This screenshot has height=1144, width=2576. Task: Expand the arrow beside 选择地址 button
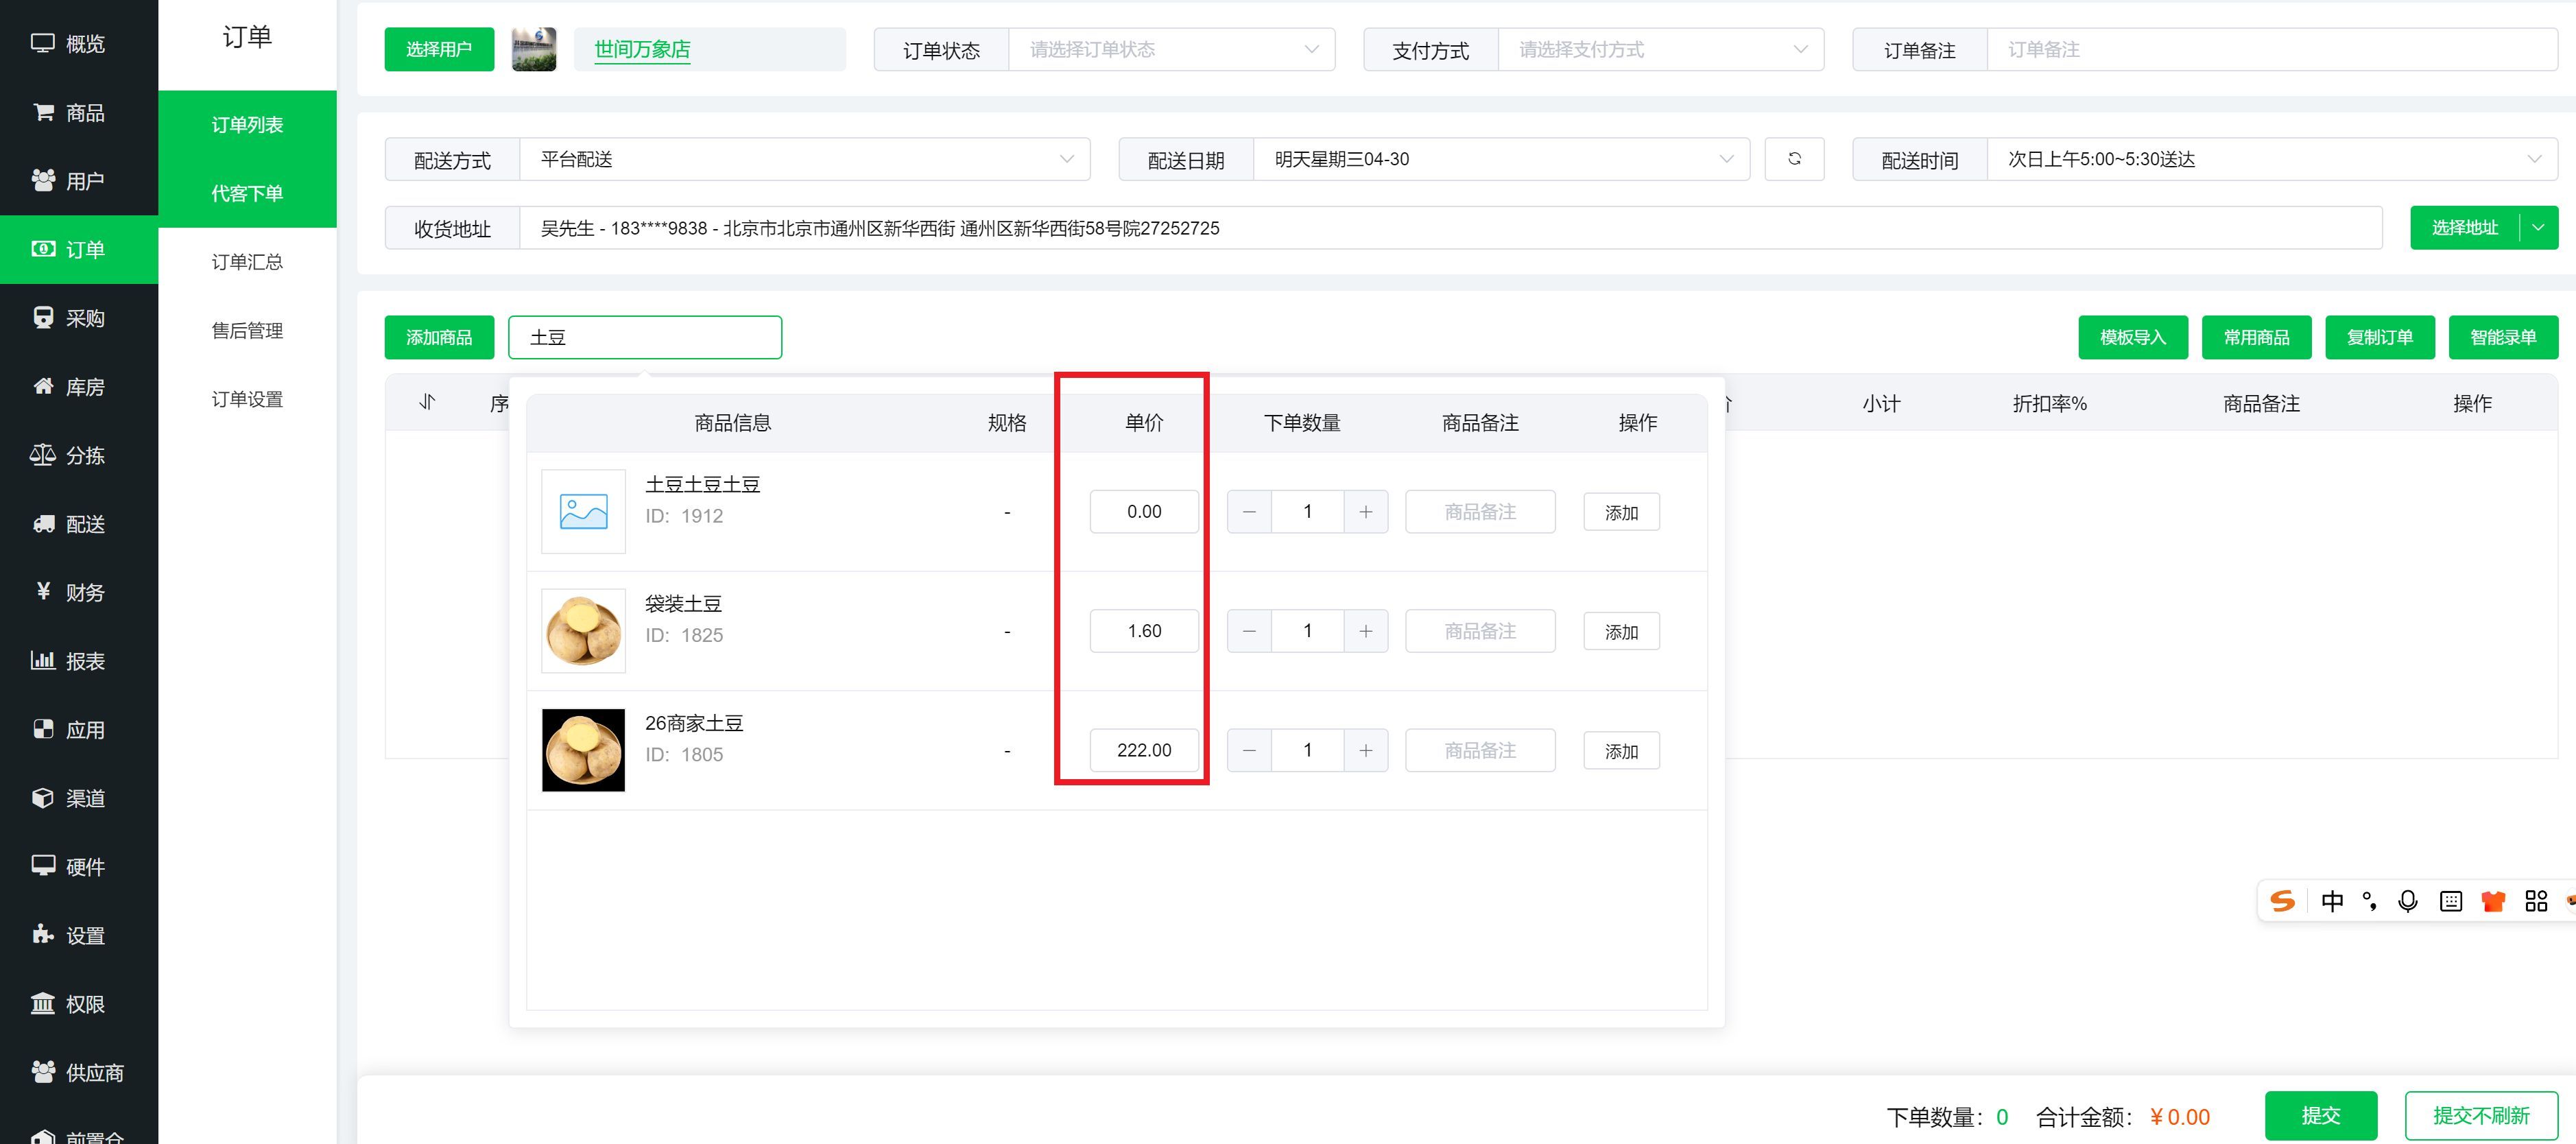coord(2538,228)
